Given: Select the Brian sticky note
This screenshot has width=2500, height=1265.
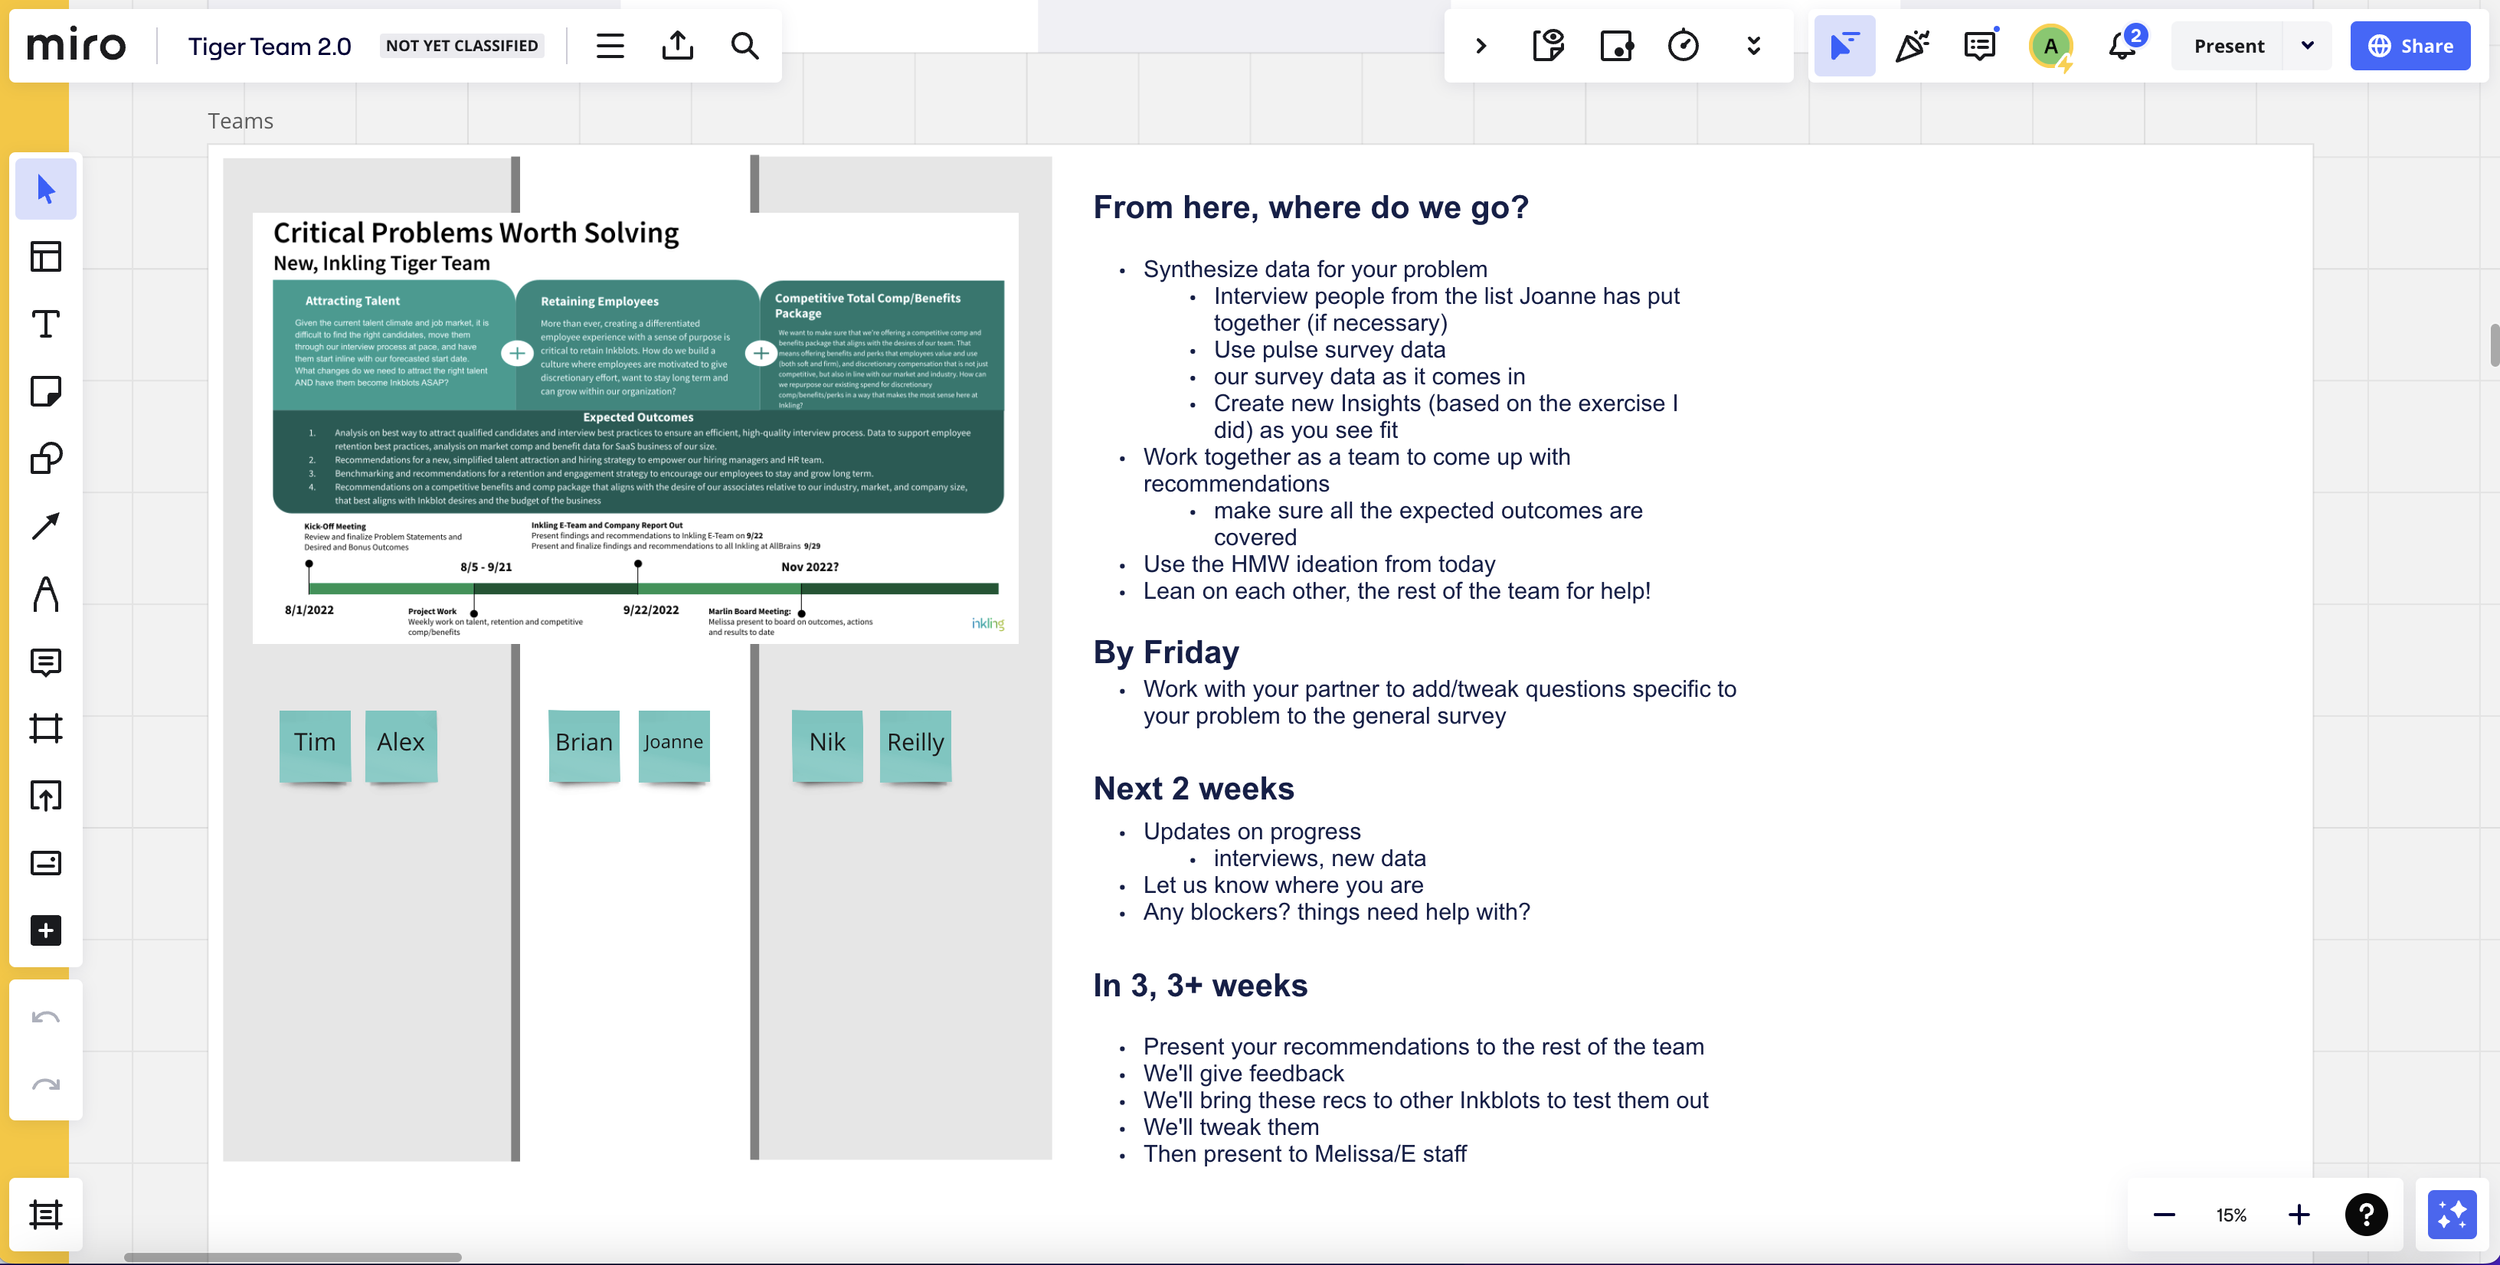Looking at the screenshot, I should click(584, 745).
